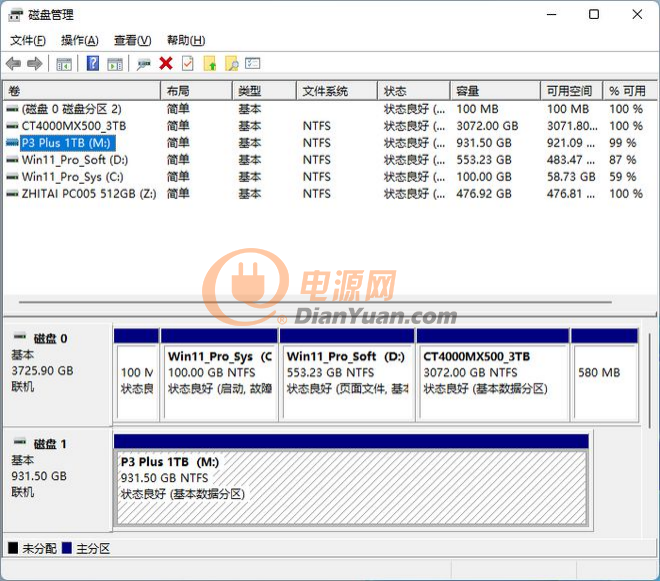Click the disk connect toolbar icon
The height and width of the screenshot is (581, 660).
click(x=144, y=64)
